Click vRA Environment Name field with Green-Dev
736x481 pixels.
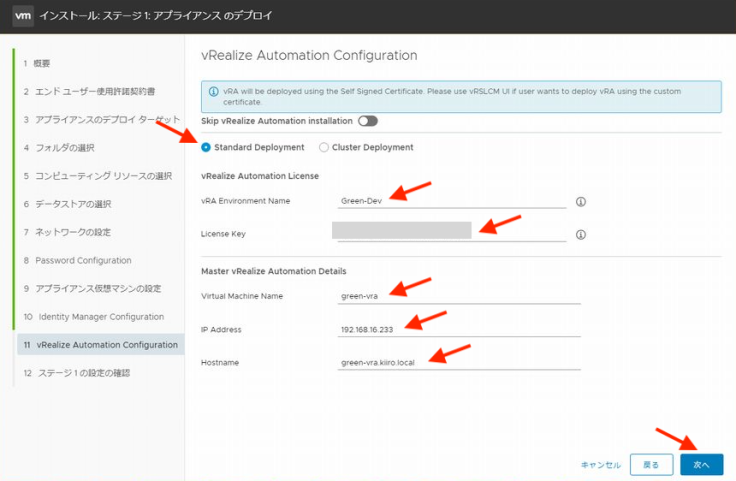click(x=452, y=201)
